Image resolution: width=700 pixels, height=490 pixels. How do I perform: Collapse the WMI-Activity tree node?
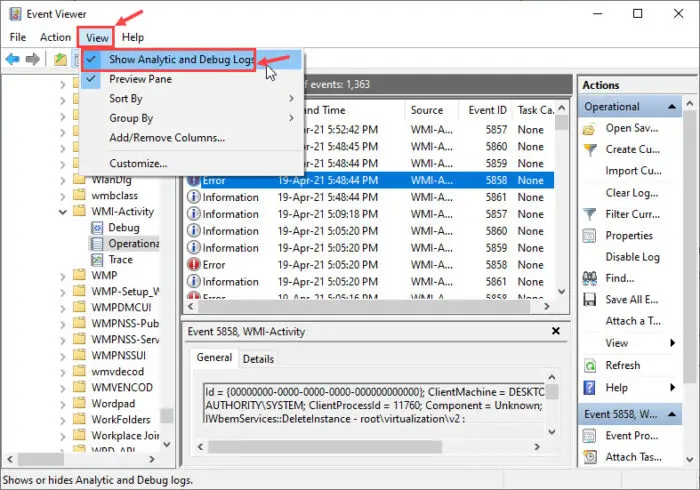click(63, 212)
